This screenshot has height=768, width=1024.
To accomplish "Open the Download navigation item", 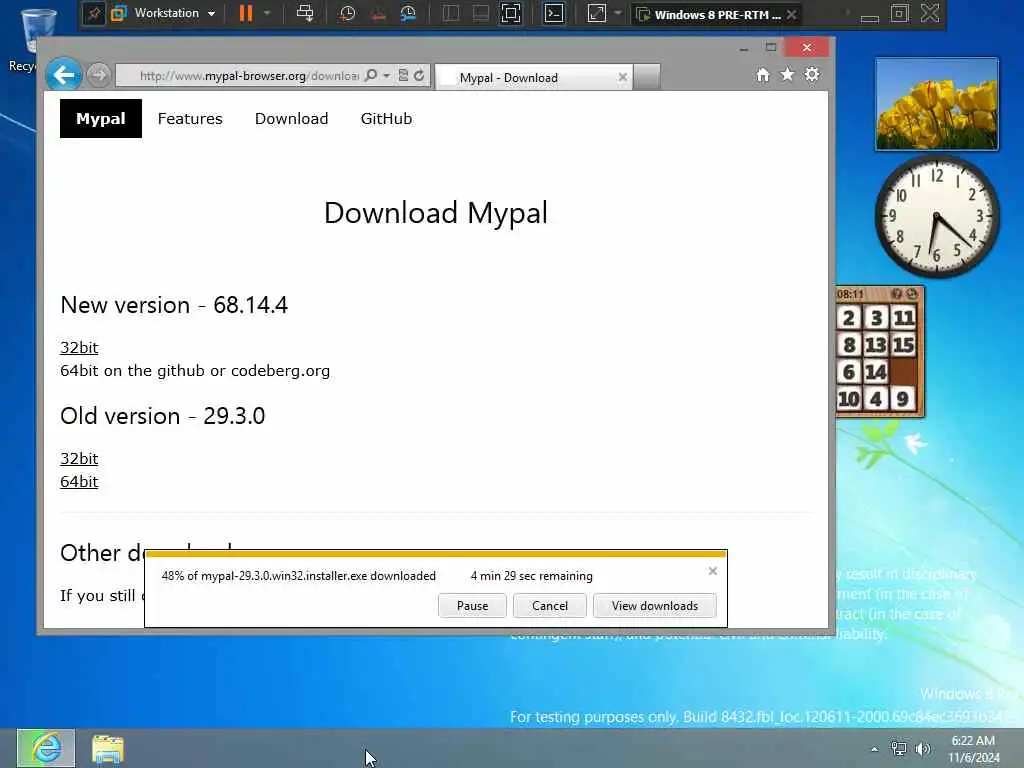I will click(291, 118).
